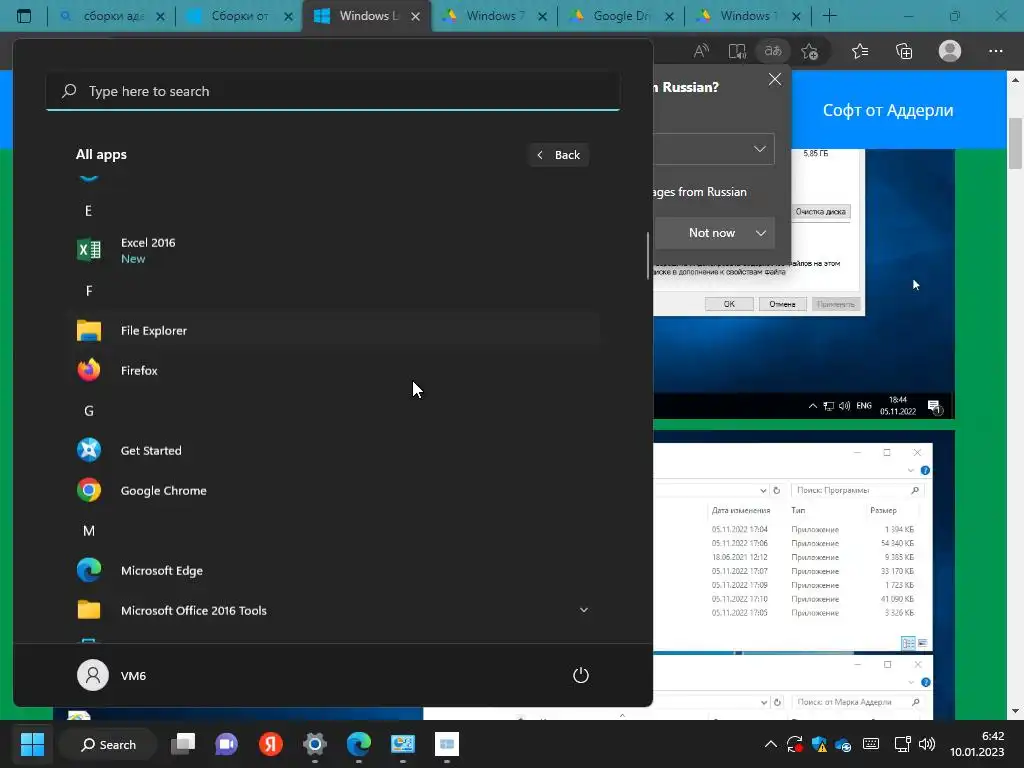Viewport: 1024px width, 768px height.
Task: Open Edge Settings and more menu
Action: pos(995,51)
